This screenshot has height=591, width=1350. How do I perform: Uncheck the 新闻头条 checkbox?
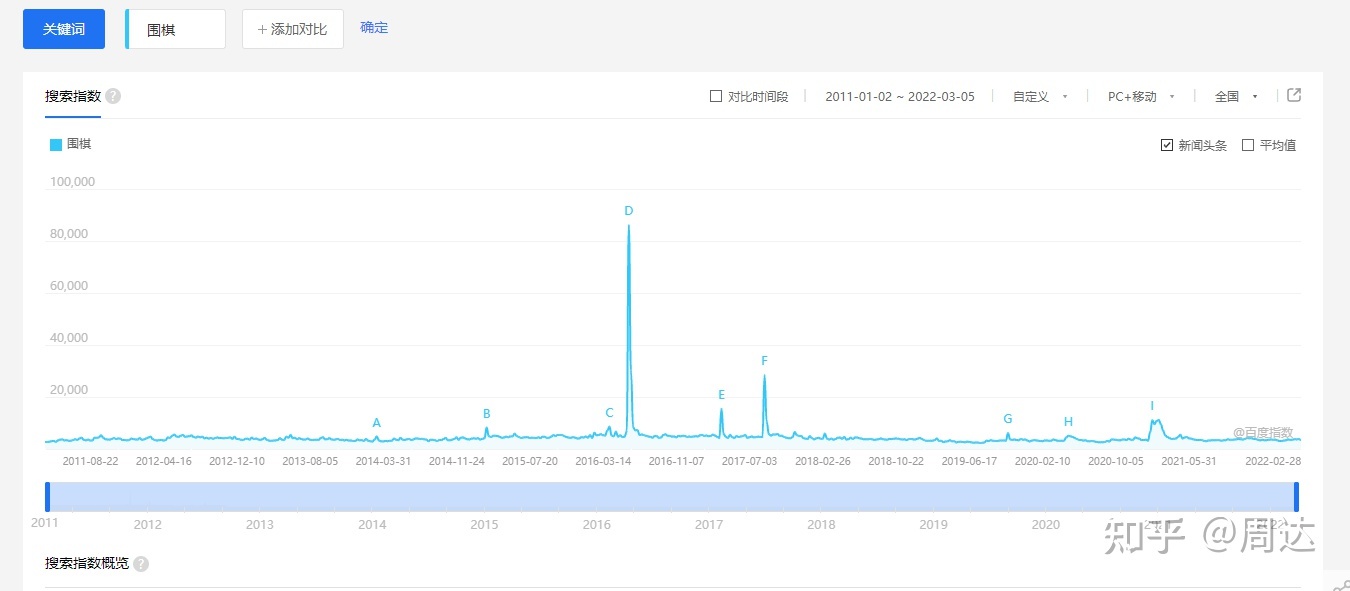(x=1167, y=145)
